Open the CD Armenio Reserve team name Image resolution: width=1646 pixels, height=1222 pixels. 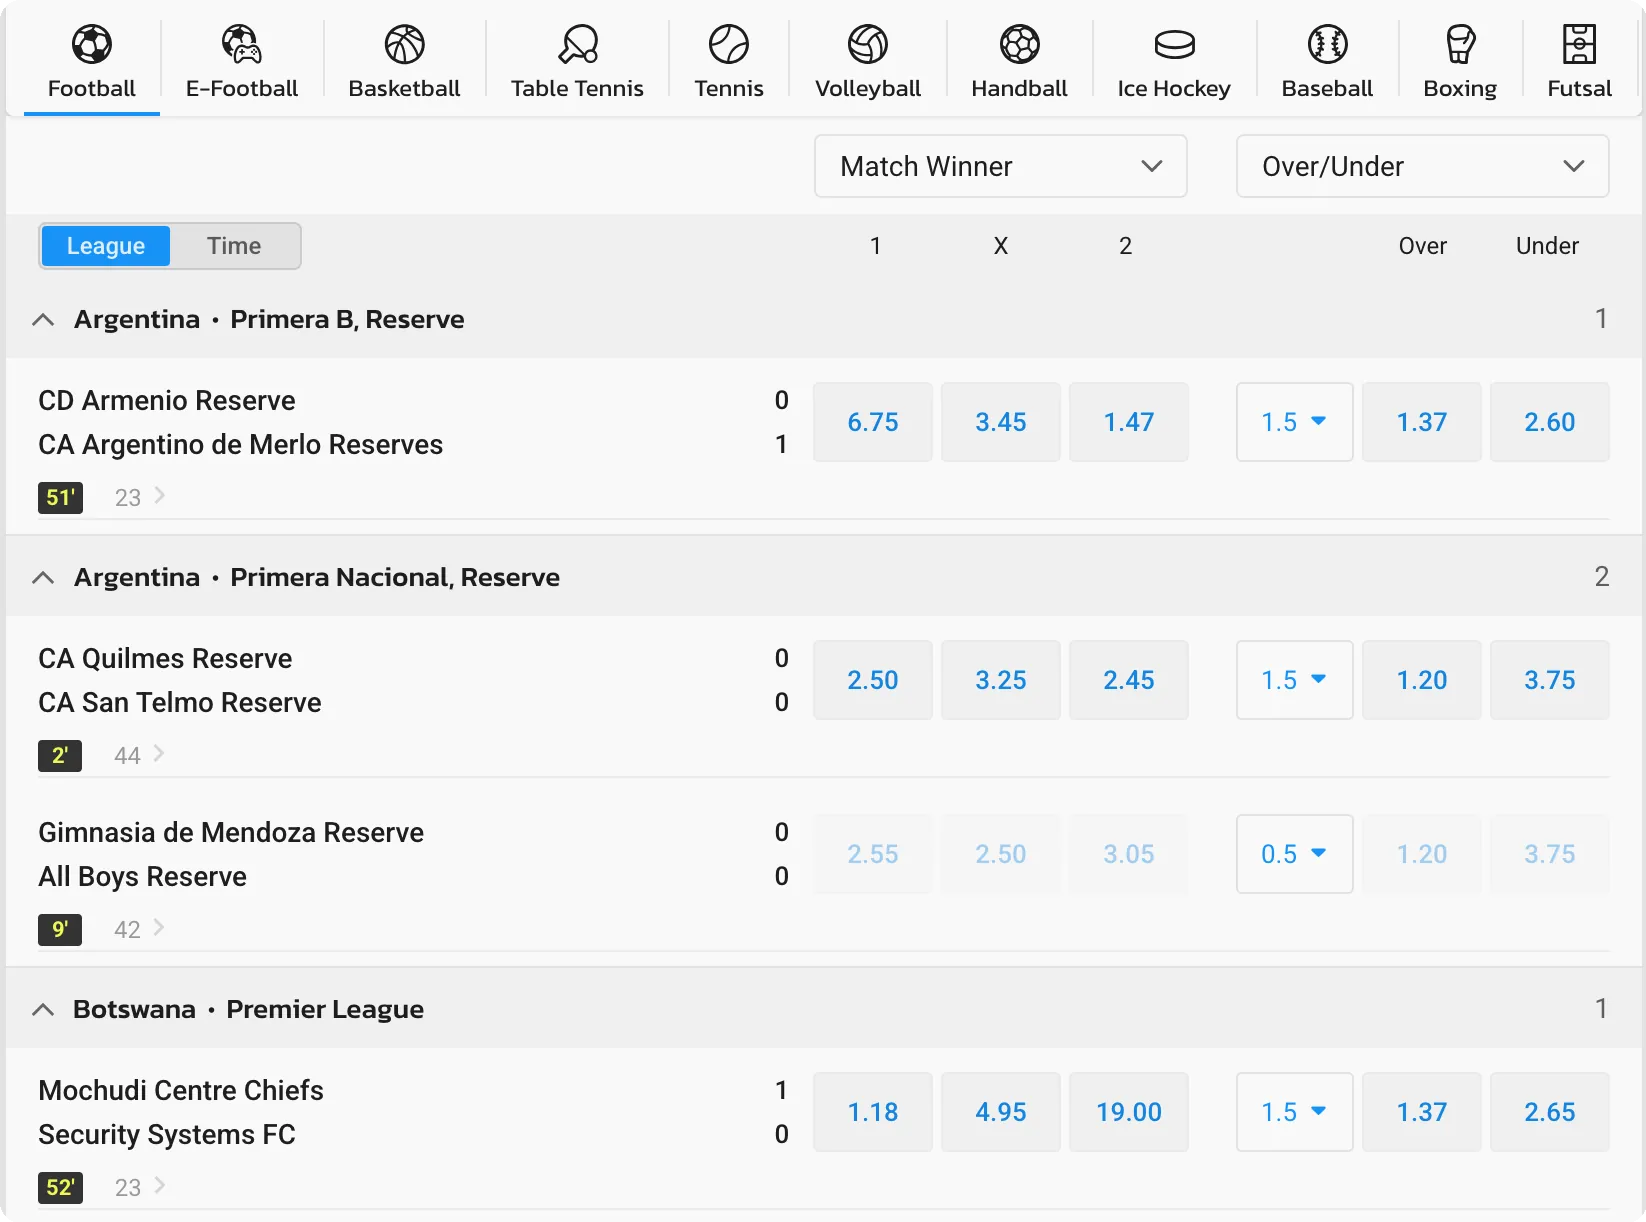click(167, 400)
